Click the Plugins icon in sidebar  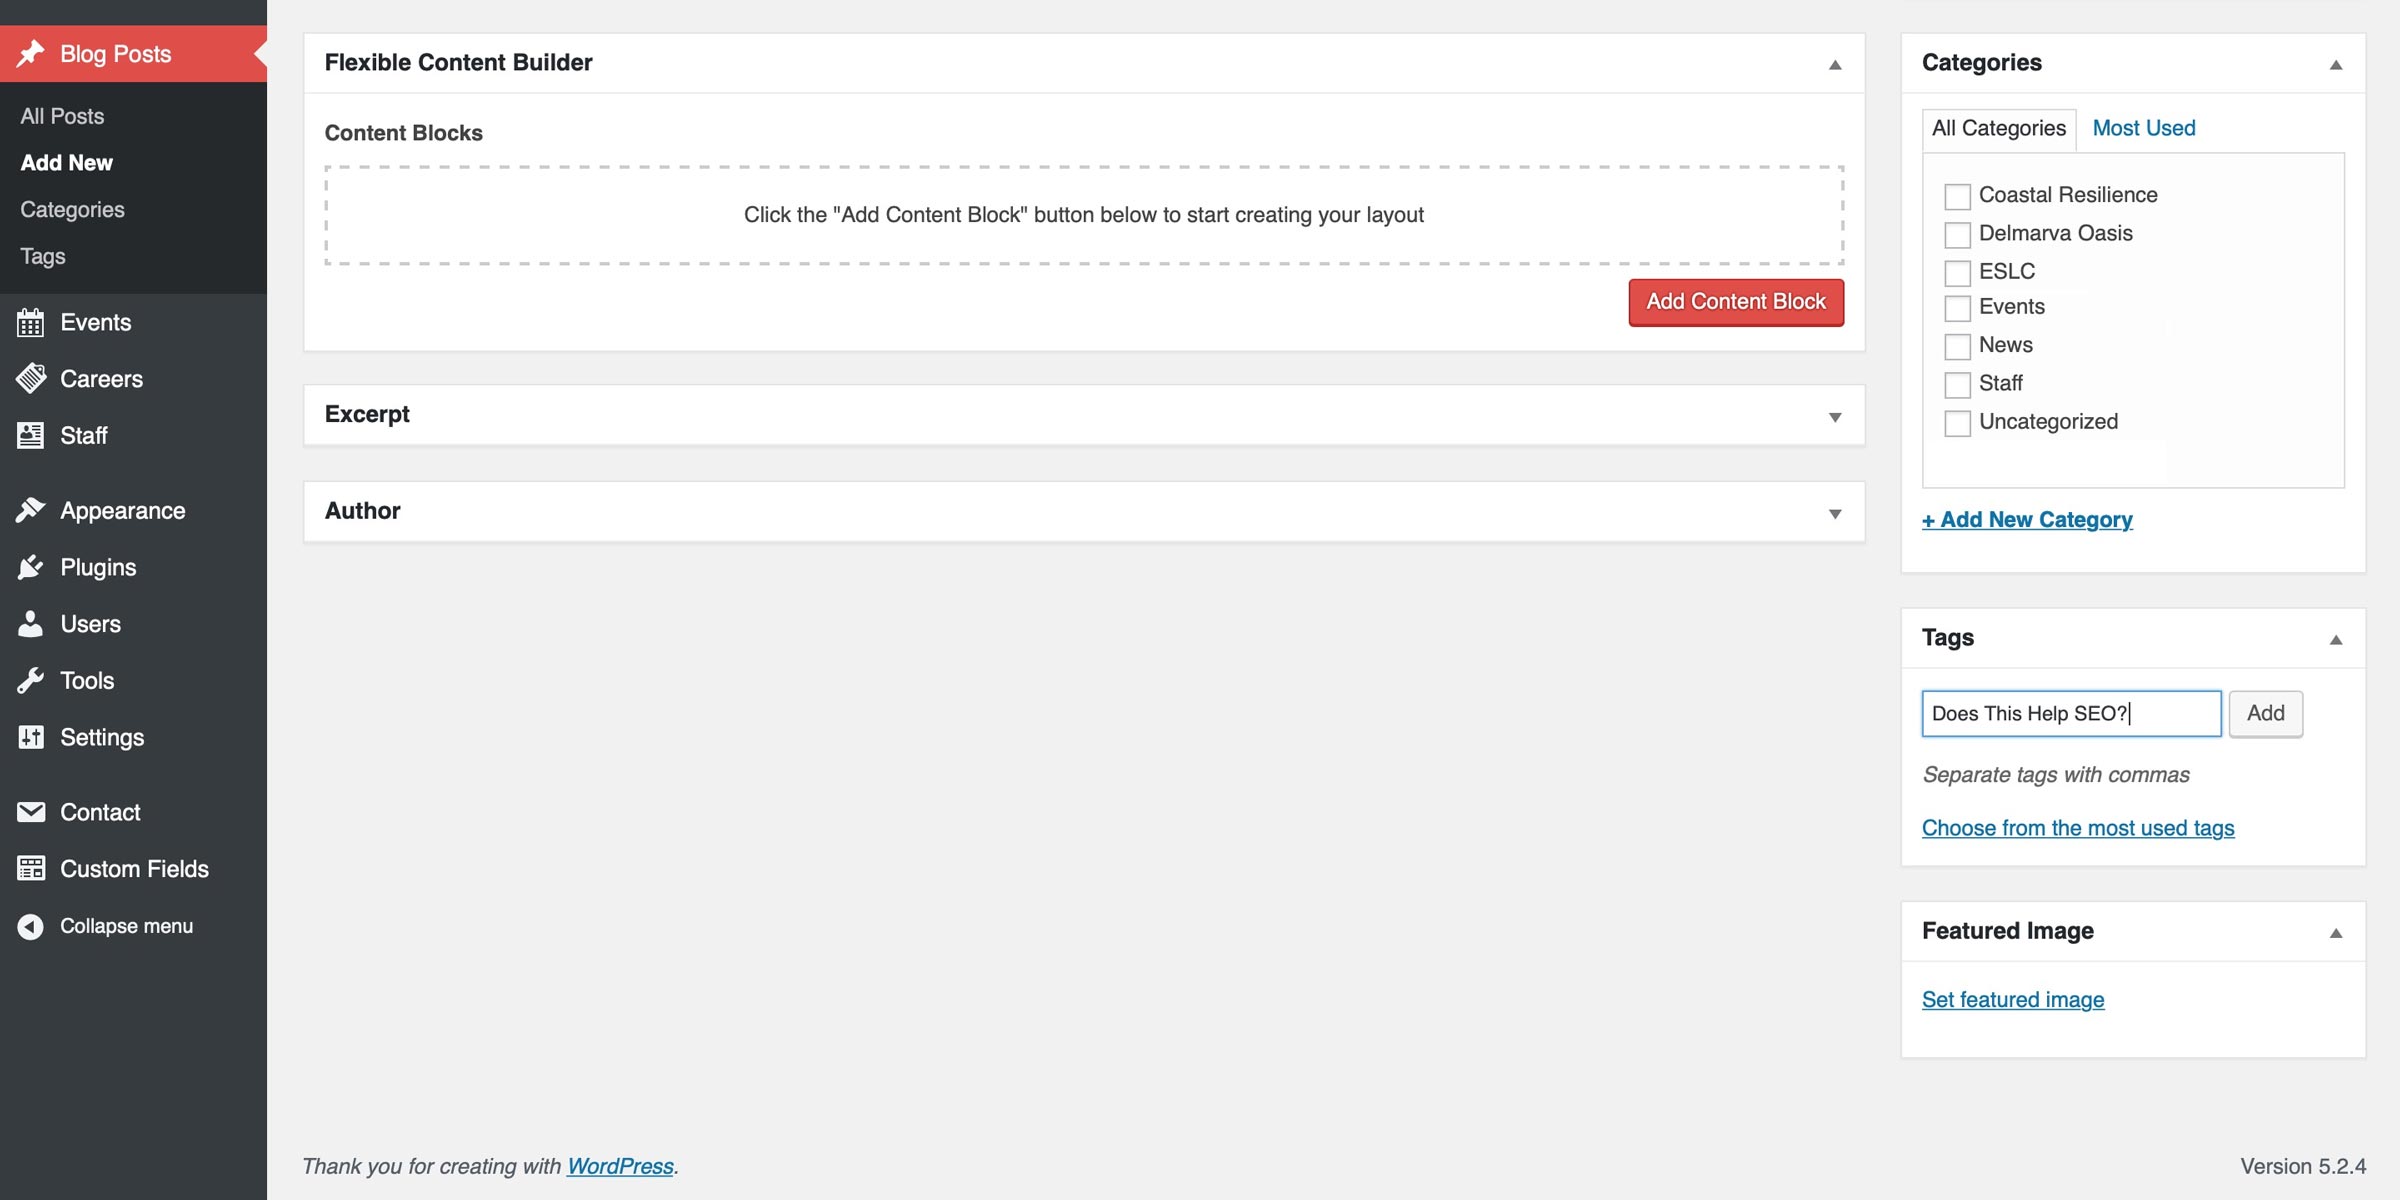pos(31,566)
